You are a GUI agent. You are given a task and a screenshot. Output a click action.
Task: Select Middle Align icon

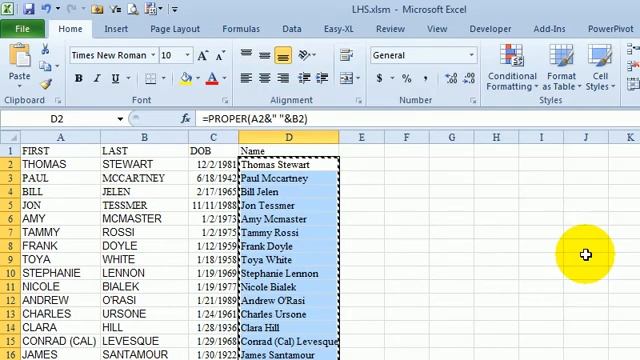264,55
